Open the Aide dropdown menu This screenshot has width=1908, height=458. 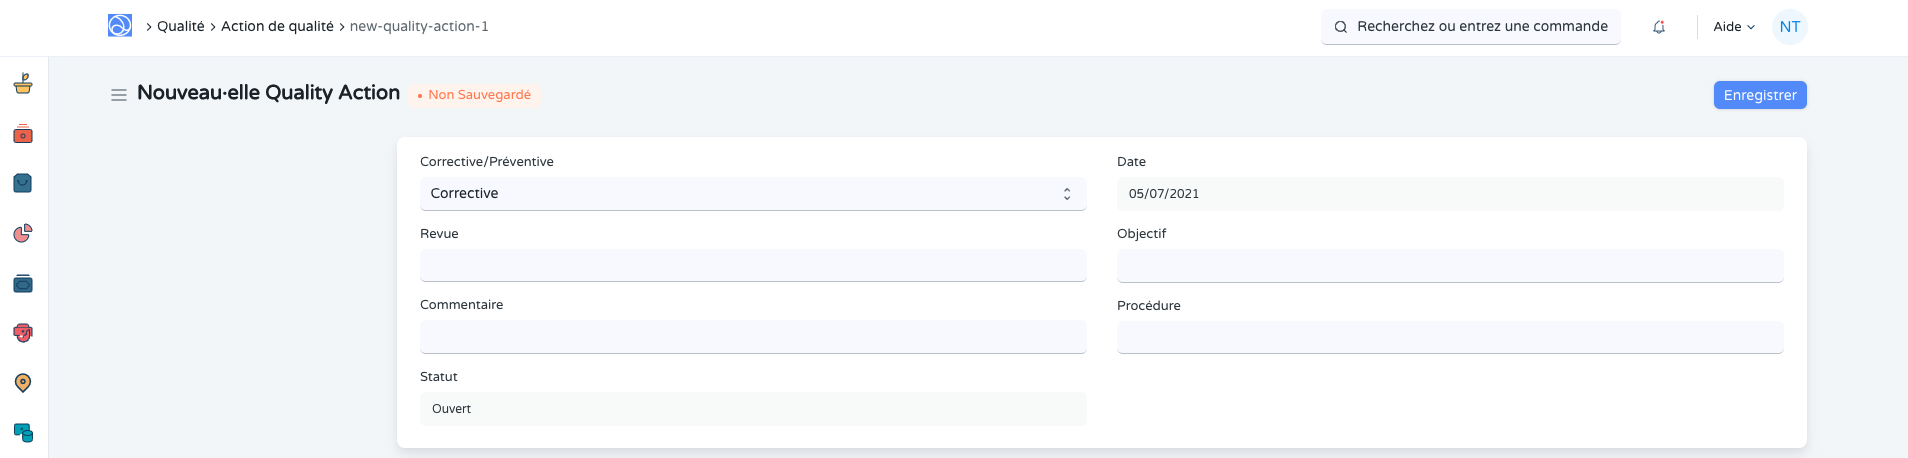pos(1733,27)
